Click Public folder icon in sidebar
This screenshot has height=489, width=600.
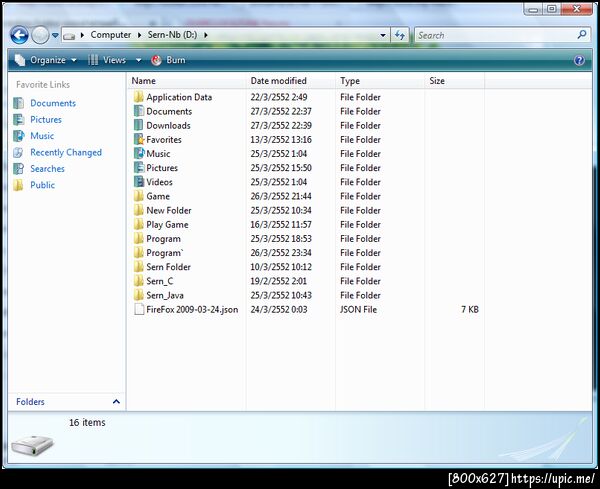(18, 185)
